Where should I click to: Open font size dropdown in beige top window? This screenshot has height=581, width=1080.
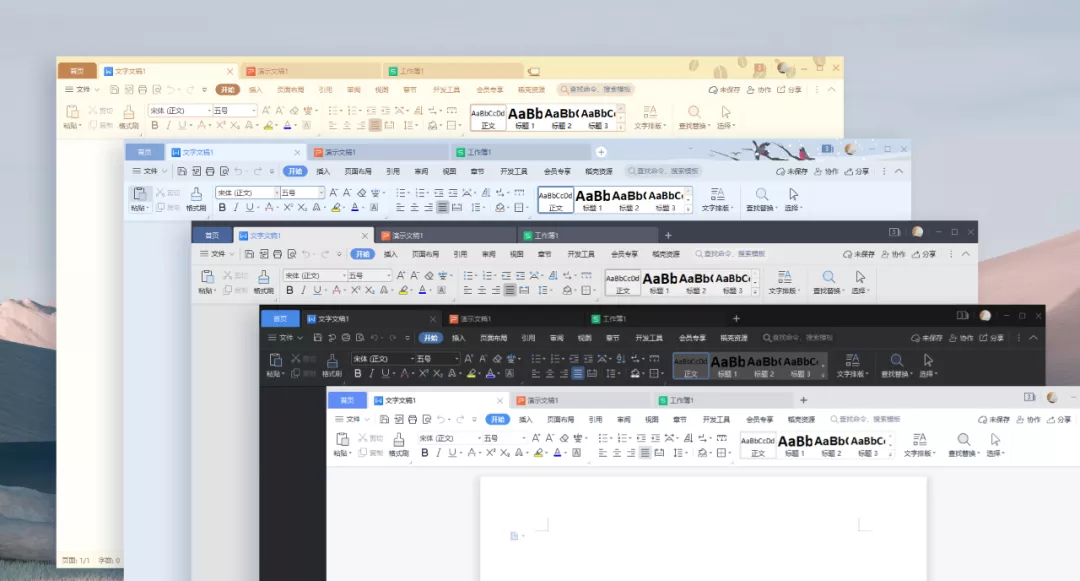click(x=253, y=110)
